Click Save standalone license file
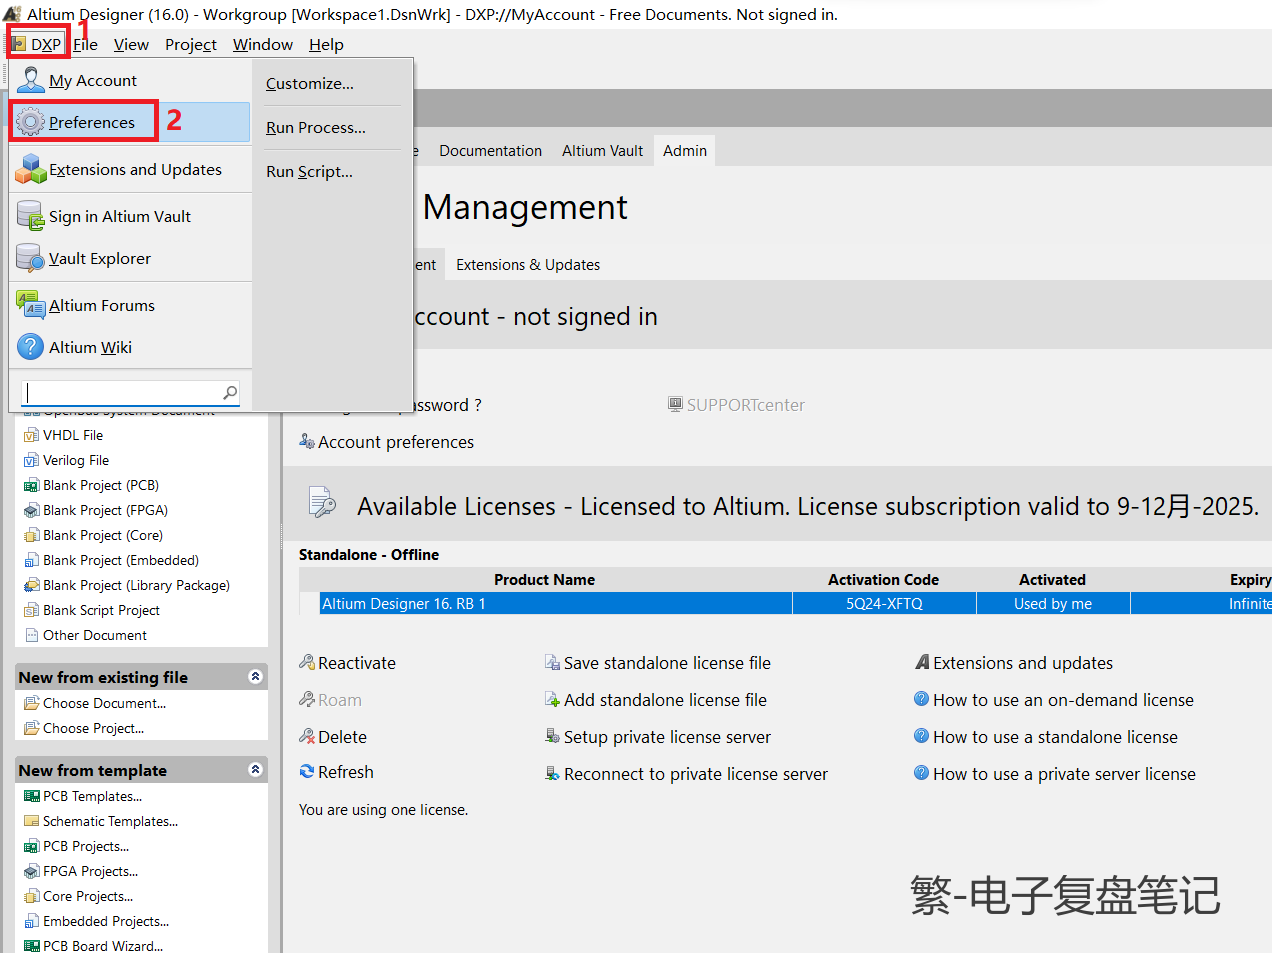This screenshot has width=1272, height=953. (x=657, y=663)
